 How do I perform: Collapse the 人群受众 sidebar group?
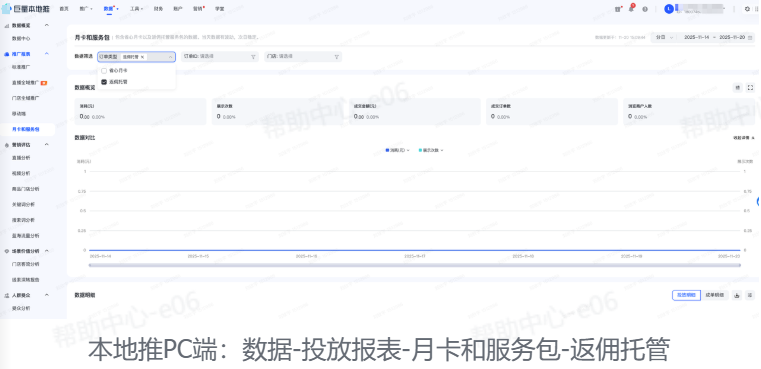click(x=47, y=295)
